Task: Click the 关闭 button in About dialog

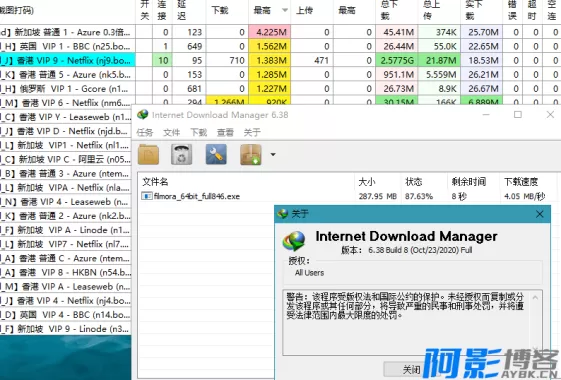Action: (411, 369)
